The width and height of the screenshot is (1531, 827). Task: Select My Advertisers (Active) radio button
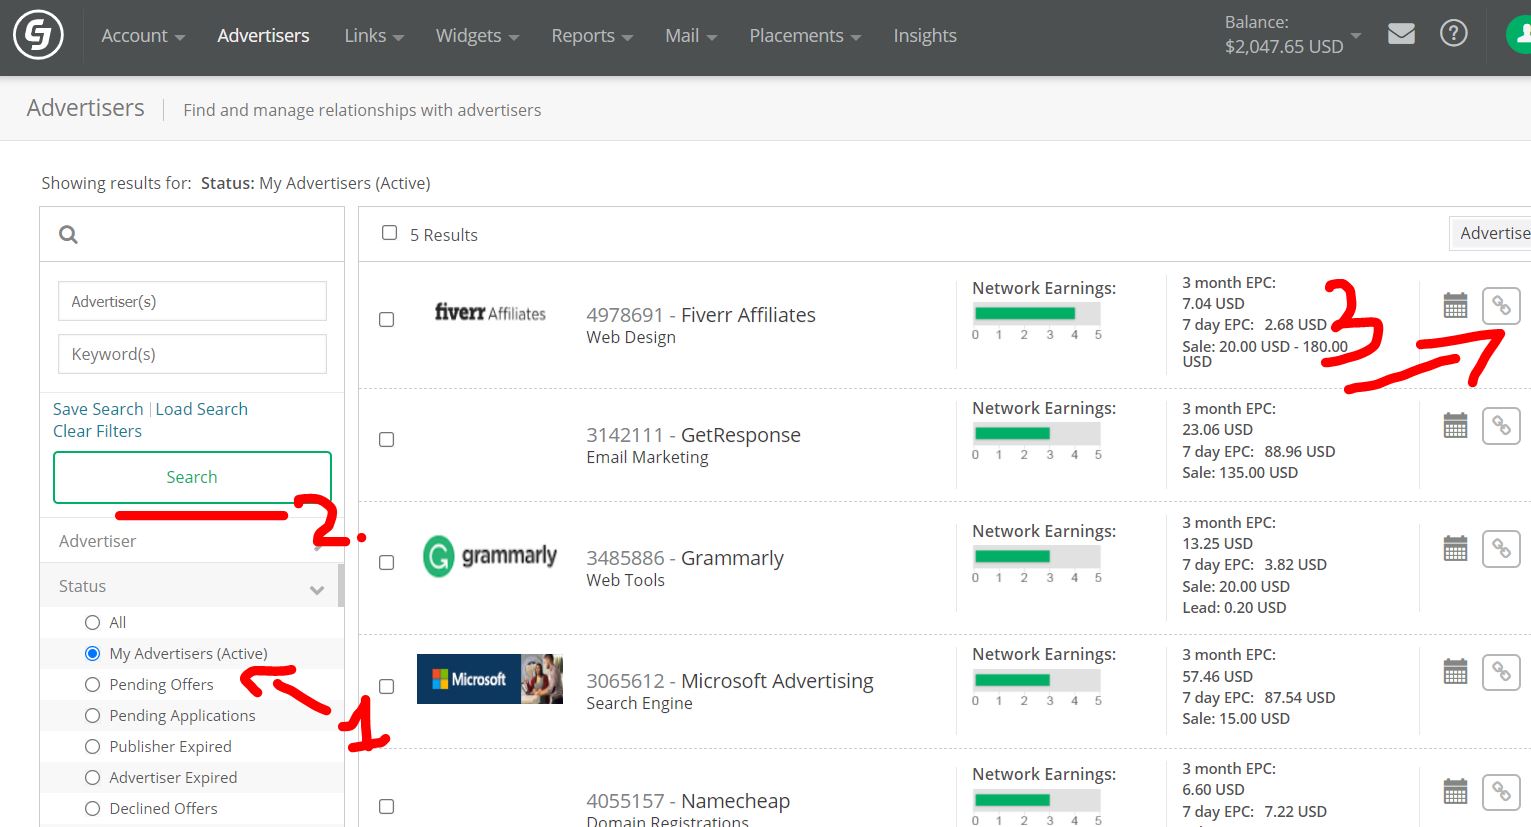click(x=92, y=653)
